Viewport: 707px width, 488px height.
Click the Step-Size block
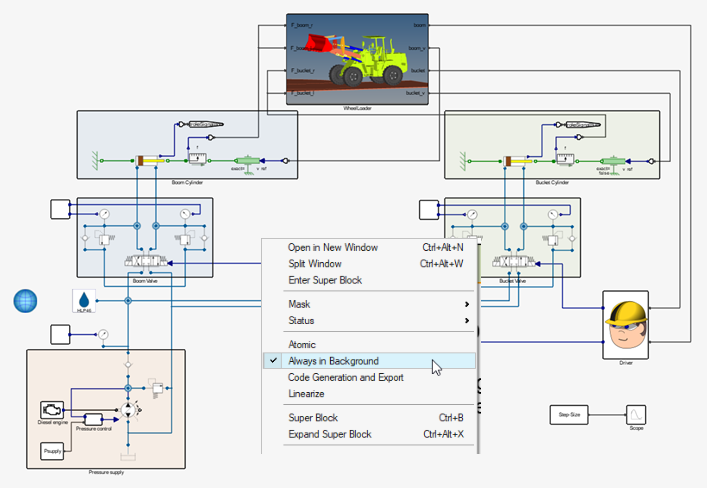point(570,414)
